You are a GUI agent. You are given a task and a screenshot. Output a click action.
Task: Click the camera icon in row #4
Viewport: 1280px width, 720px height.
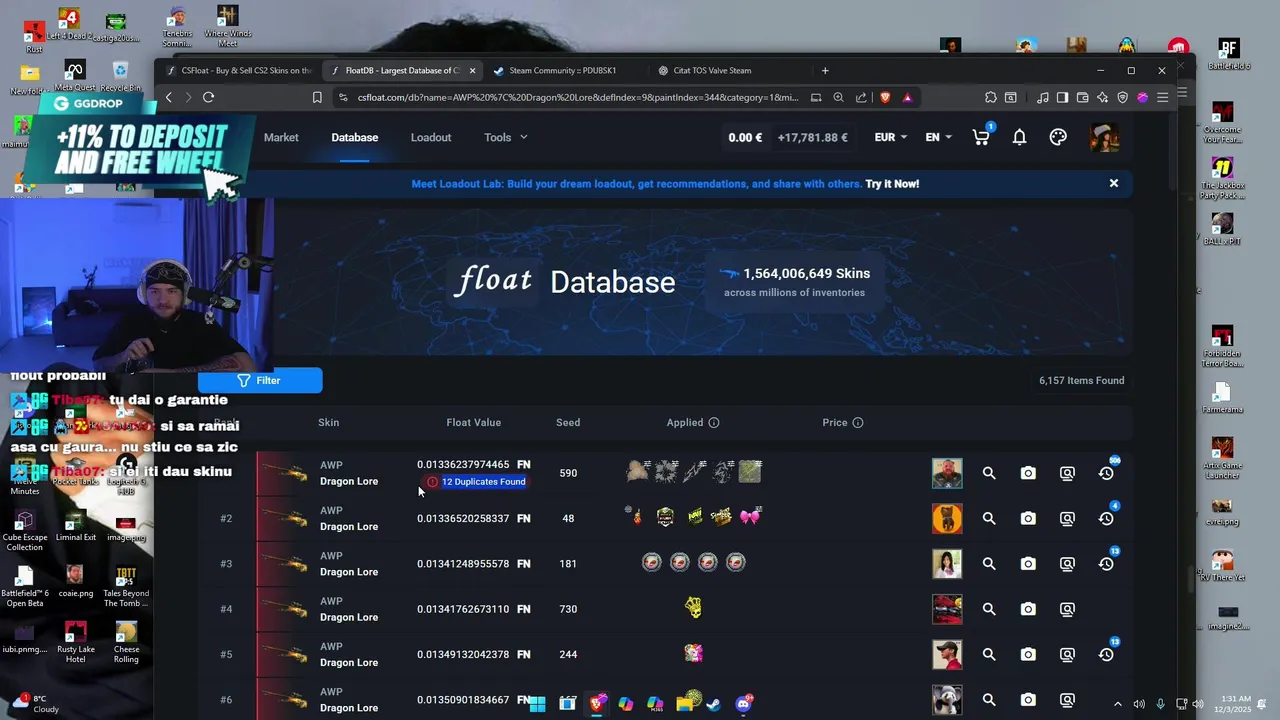pos(1028,609)
